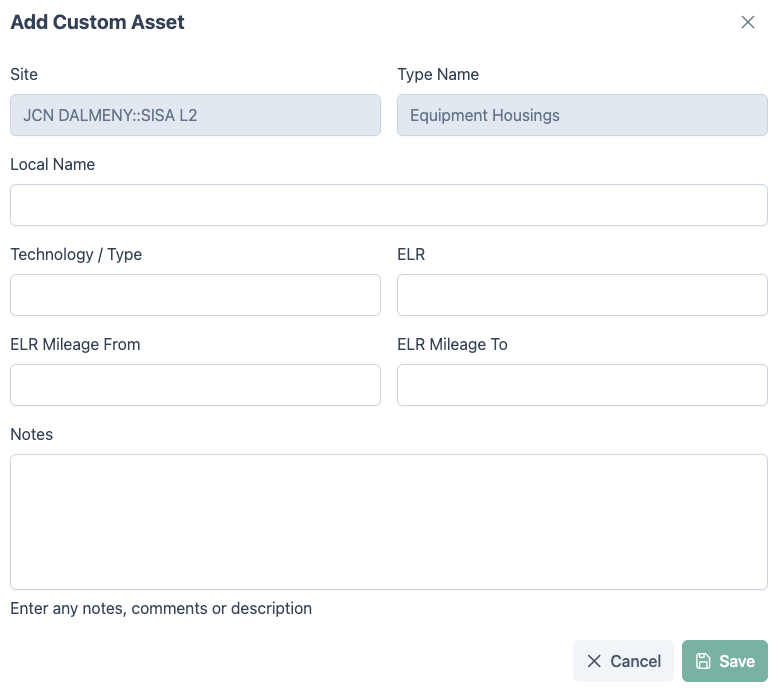Click the disabled Site field JCN DALMENY::SISA L2
The image size is (778, 688).
(x=195, y=115)
